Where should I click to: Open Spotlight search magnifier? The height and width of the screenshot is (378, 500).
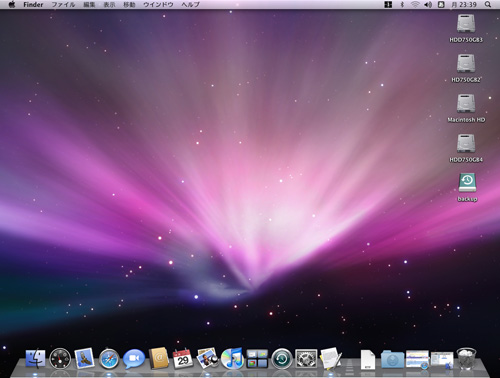pyautogui.click(x=488, y=4)
